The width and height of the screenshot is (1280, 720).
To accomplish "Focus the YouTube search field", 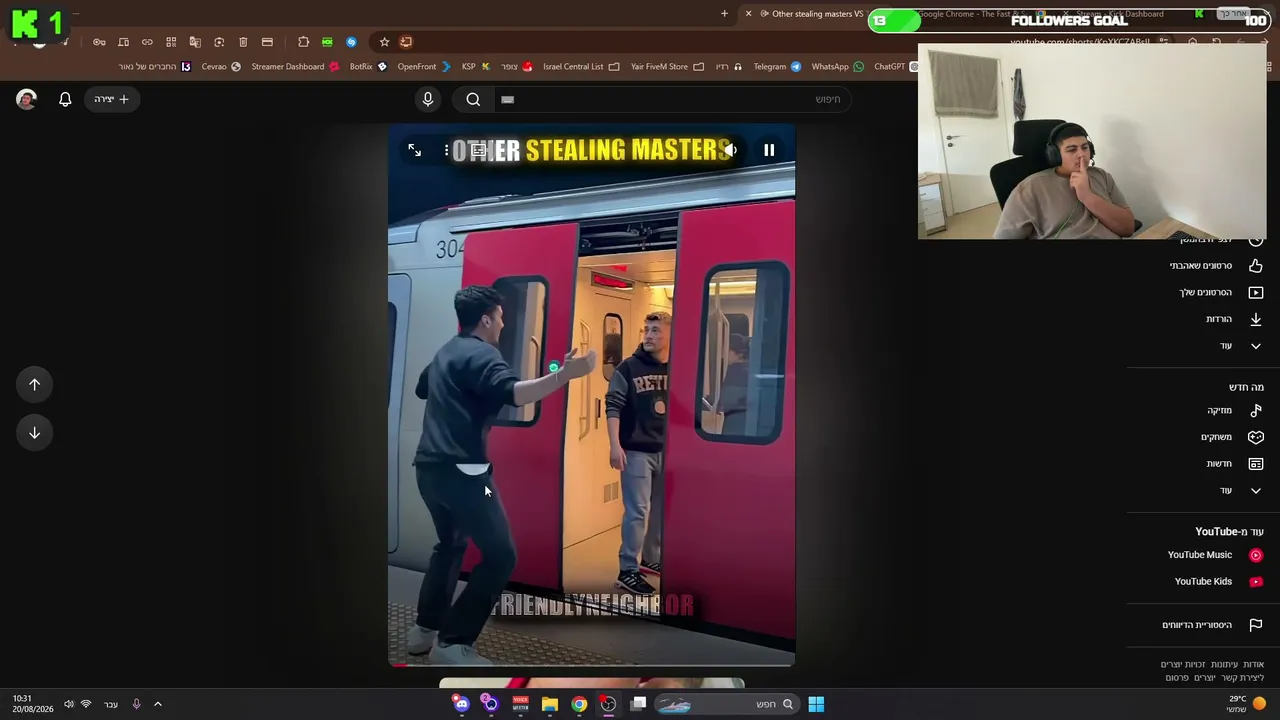I will [x=672, y=99].
